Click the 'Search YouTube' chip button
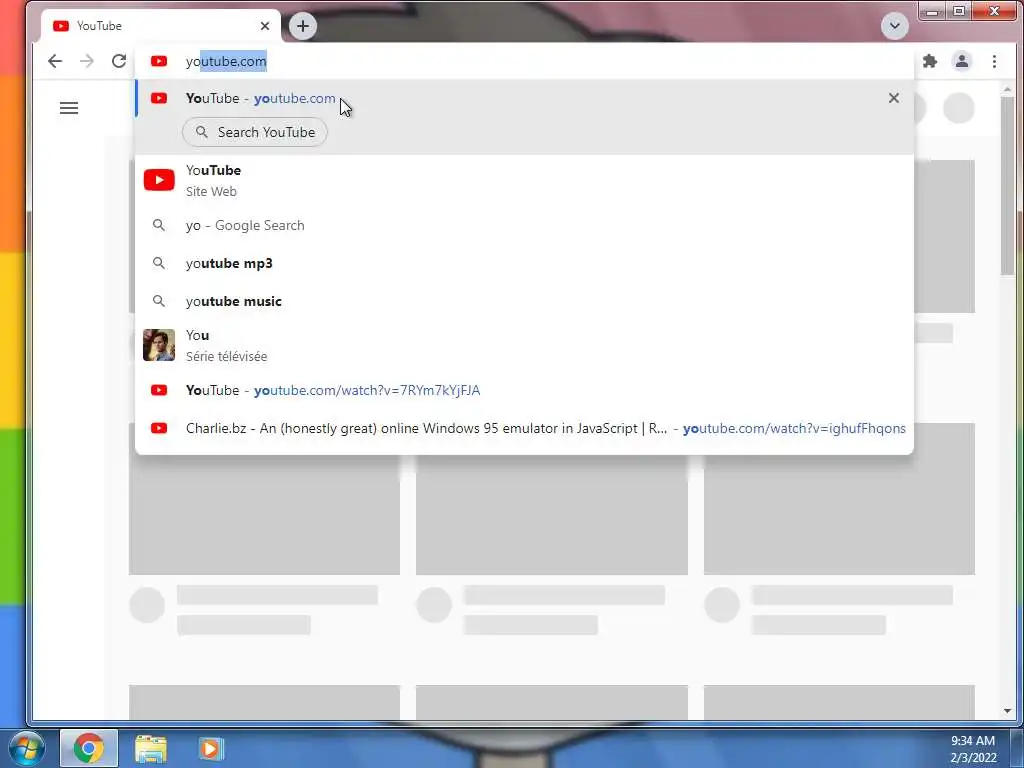 coord(255,132)
